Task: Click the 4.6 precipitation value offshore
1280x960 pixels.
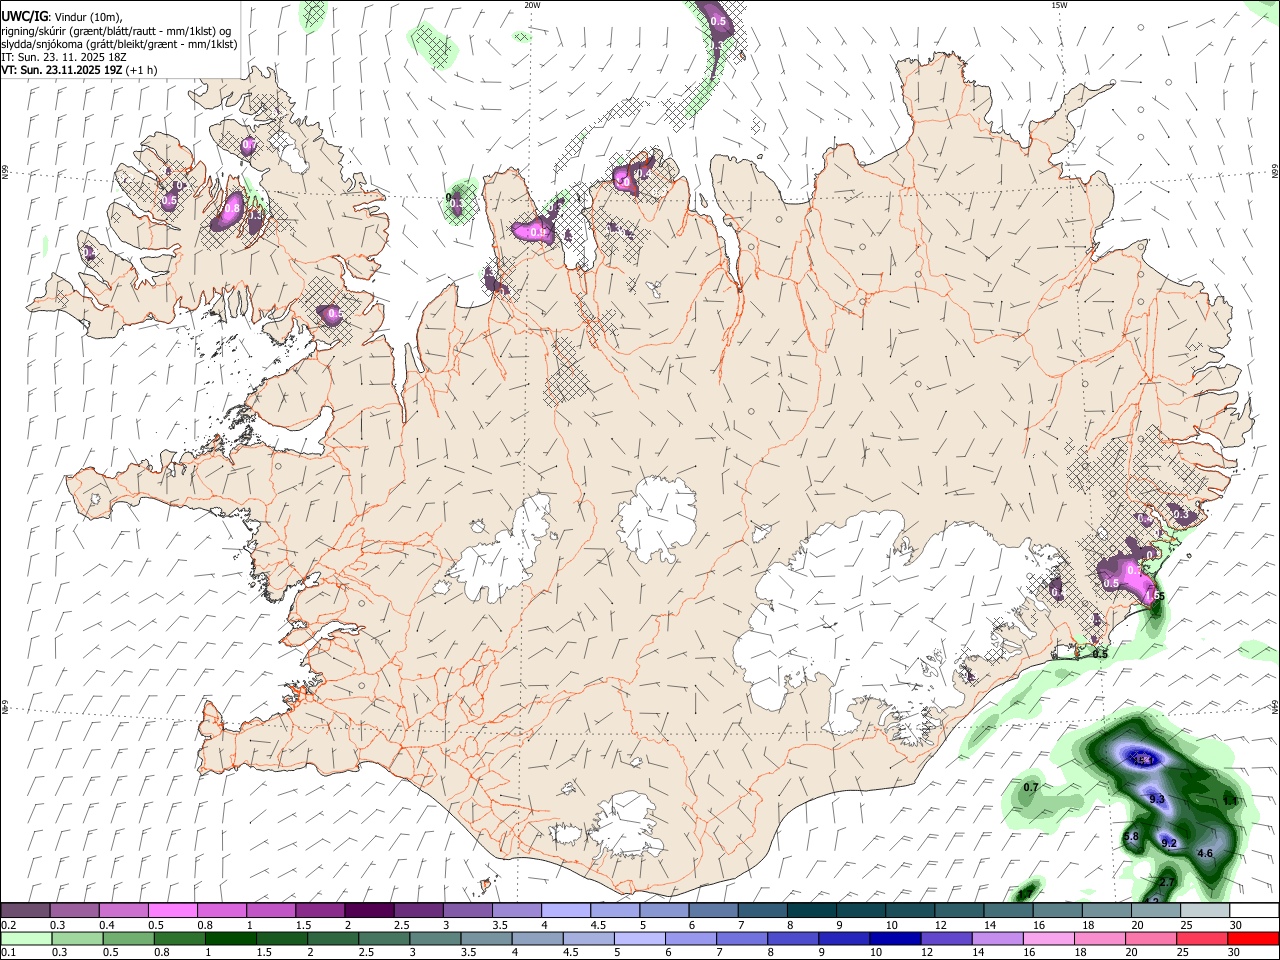Action: pyautogui.click(x=1205, y=853)
